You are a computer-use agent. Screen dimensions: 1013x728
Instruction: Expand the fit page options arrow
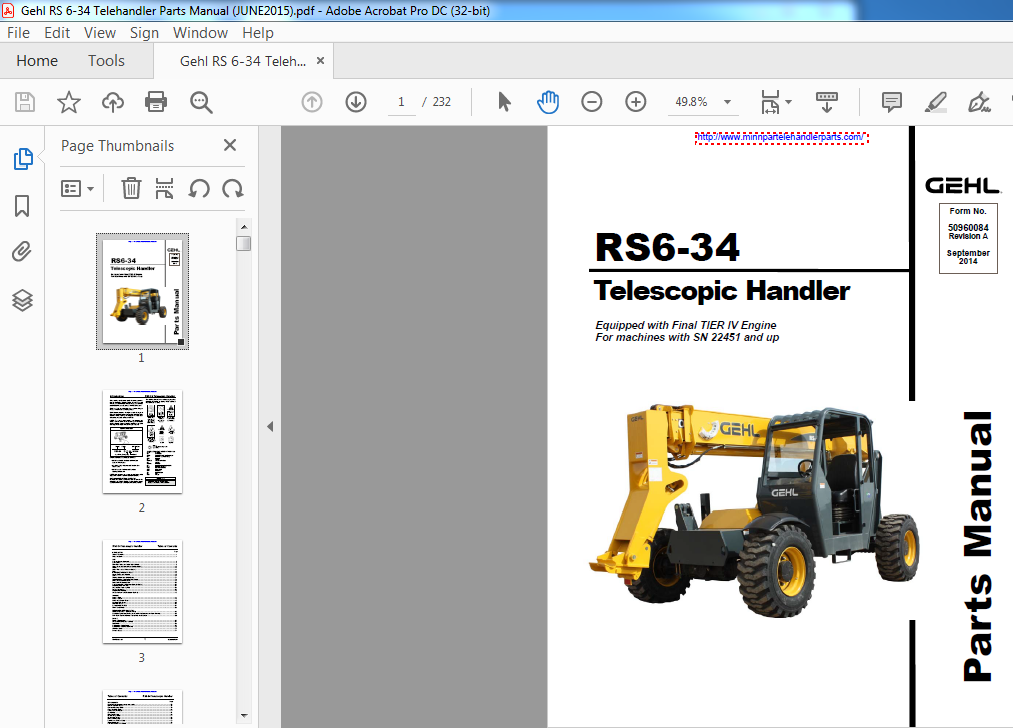(x=789, y=102)
